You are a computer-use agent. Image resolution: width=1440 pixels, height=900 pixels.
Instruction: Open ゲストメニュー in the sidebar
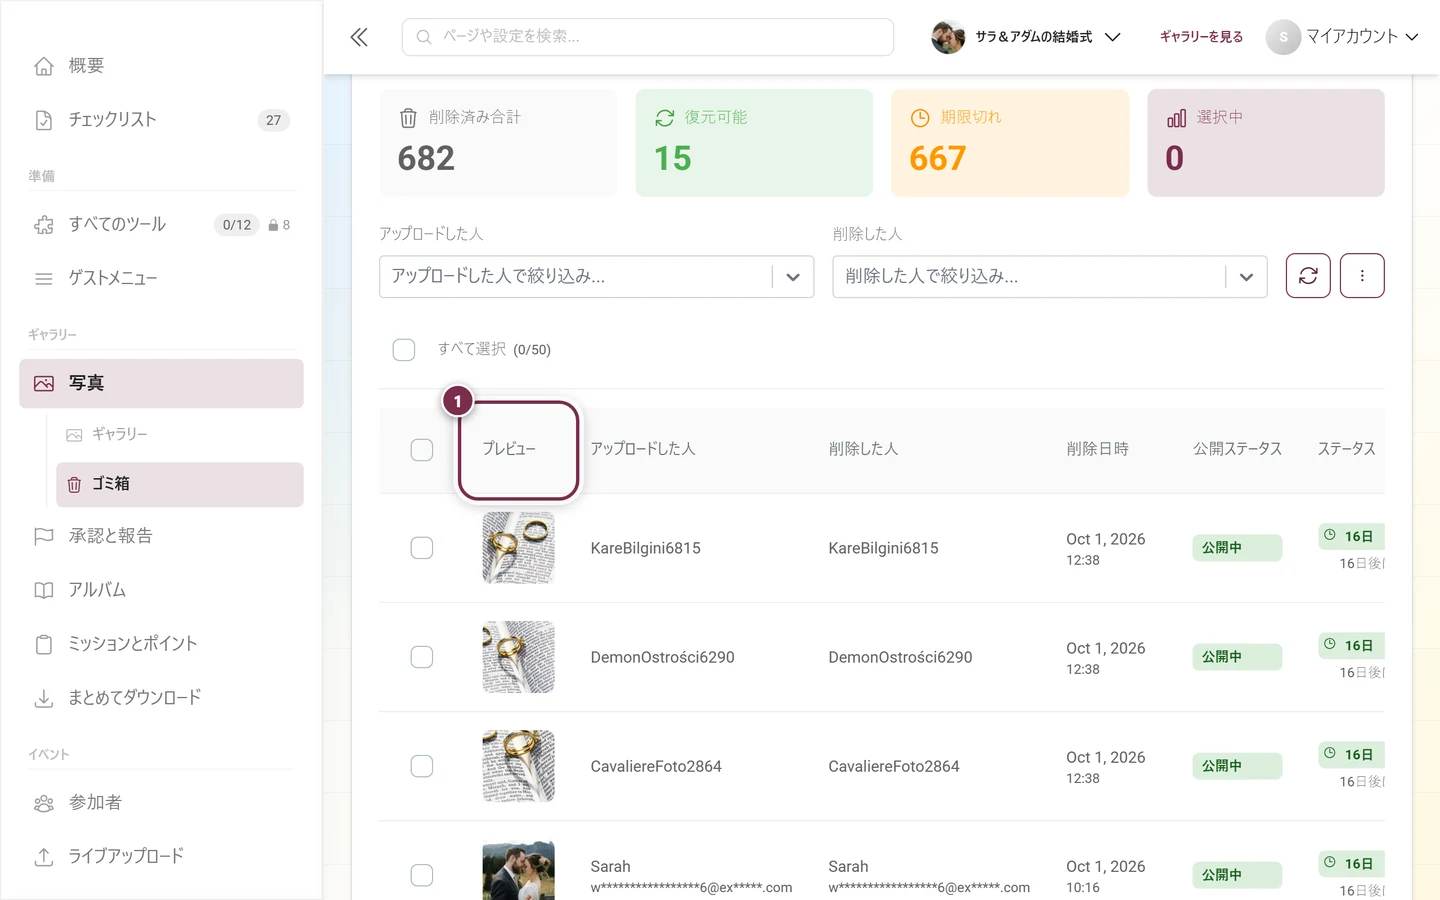pyautogui.click(x=161, y=279)
